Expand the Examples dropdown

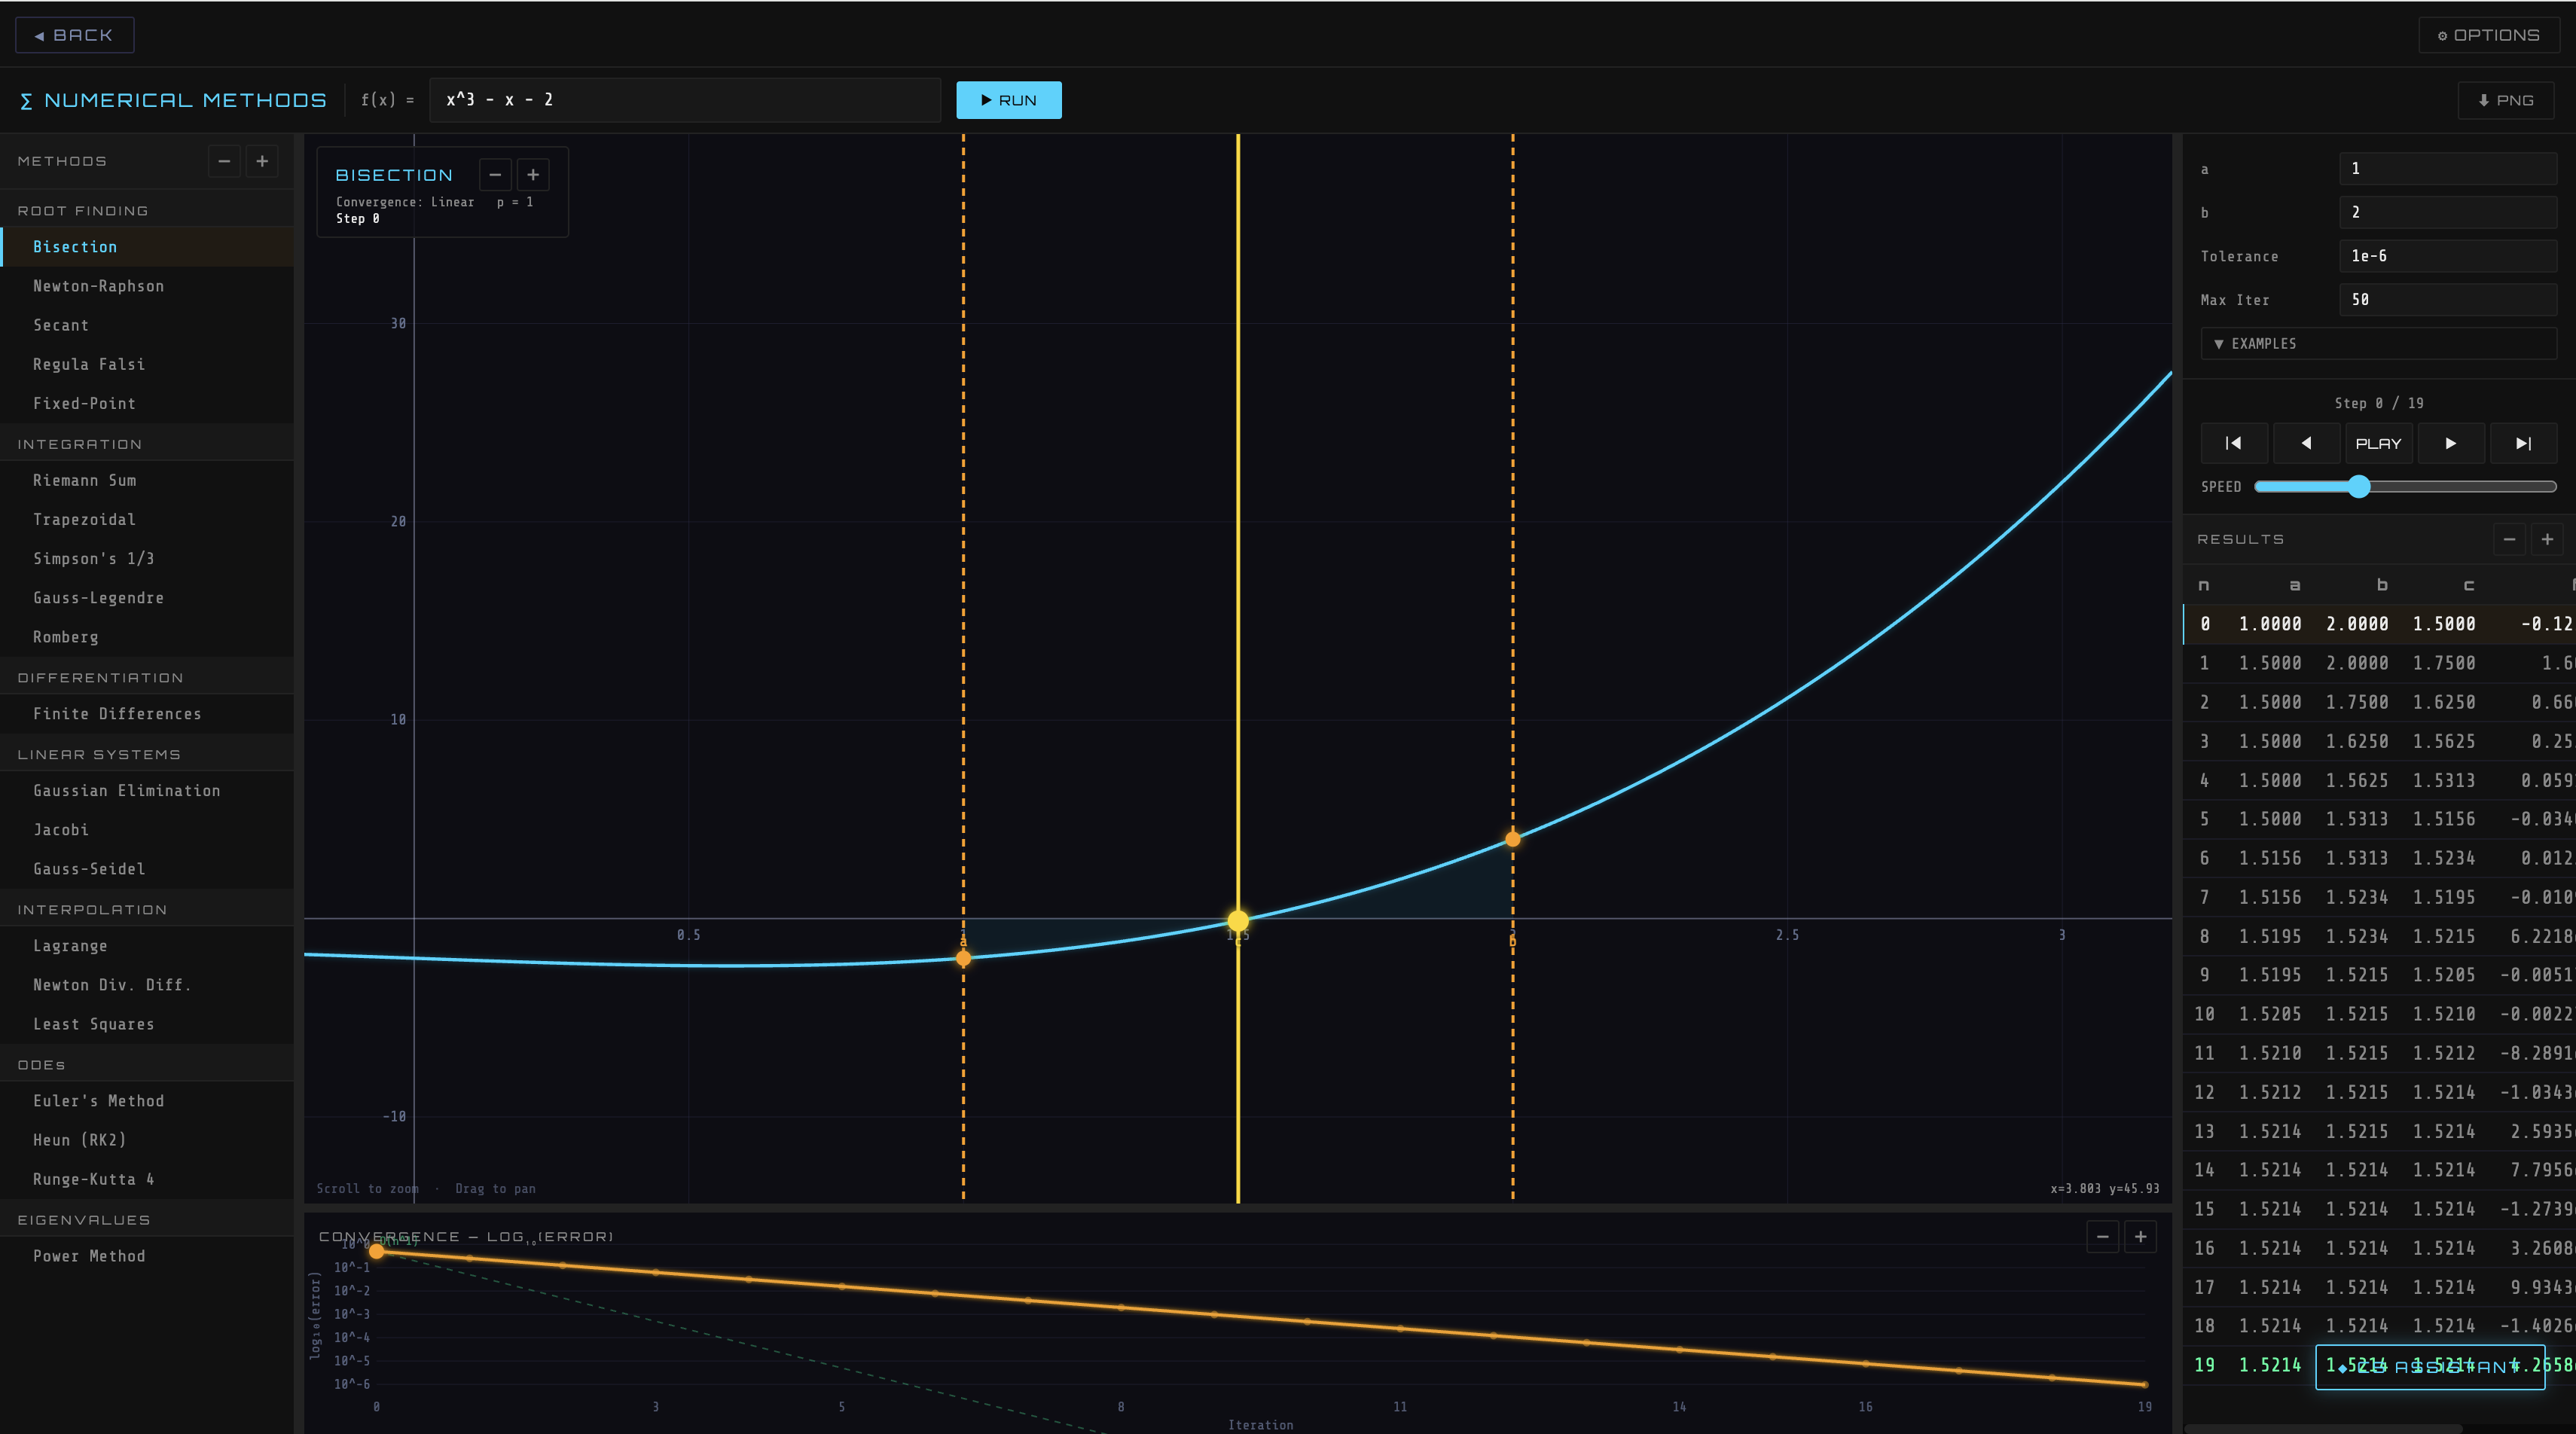point(2378,343)
